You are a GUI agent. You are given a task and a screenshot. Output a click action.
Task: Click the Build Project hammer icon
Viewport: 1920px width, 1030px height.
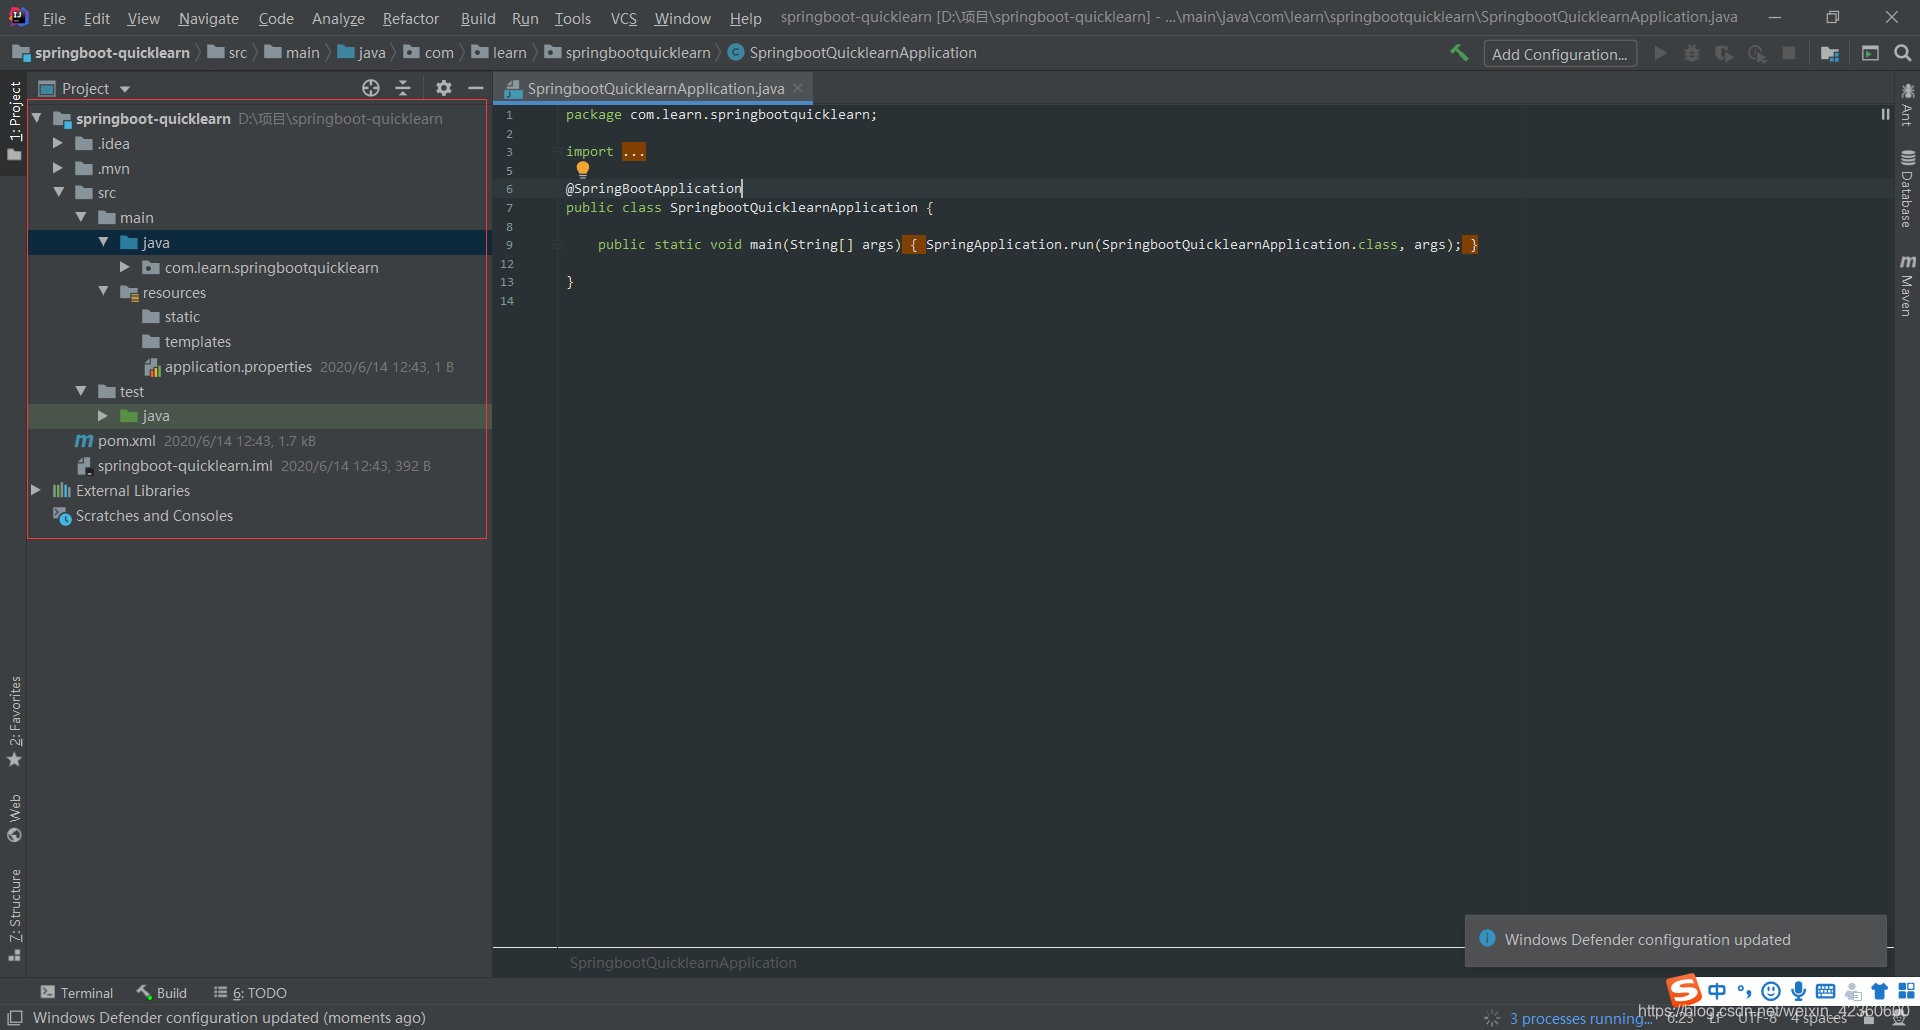tap(1459, 53)
